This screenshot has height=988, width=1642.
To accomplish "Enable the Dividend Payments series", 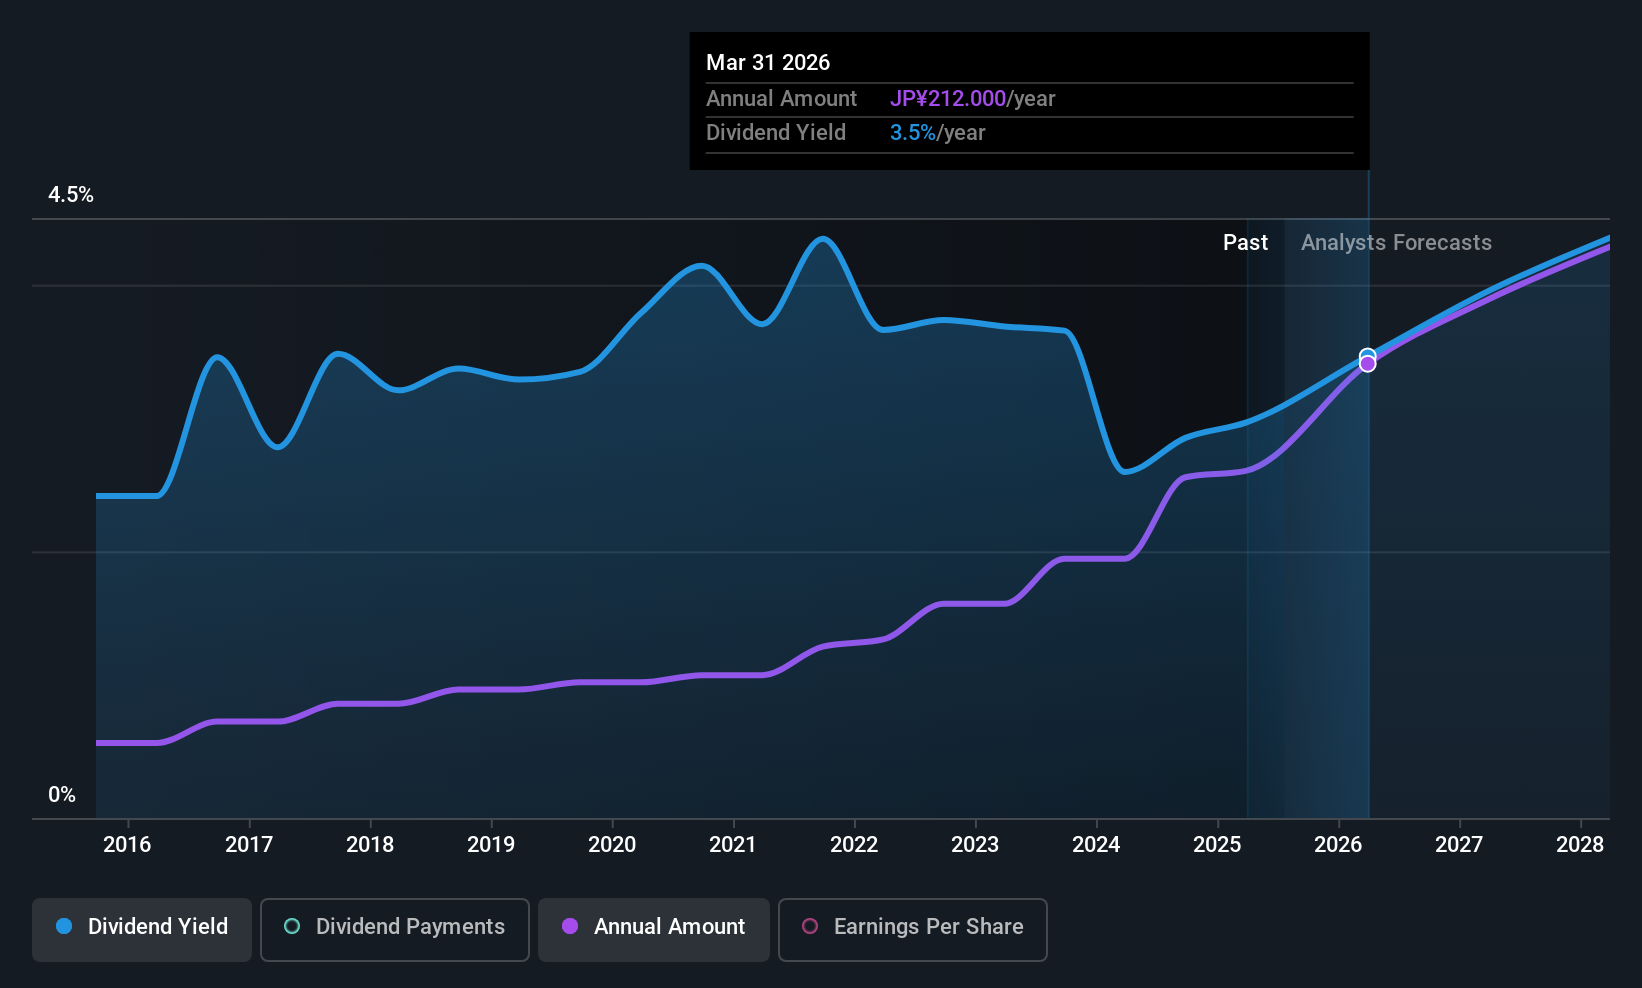I will pyautogui.click(x=395, y=929).
